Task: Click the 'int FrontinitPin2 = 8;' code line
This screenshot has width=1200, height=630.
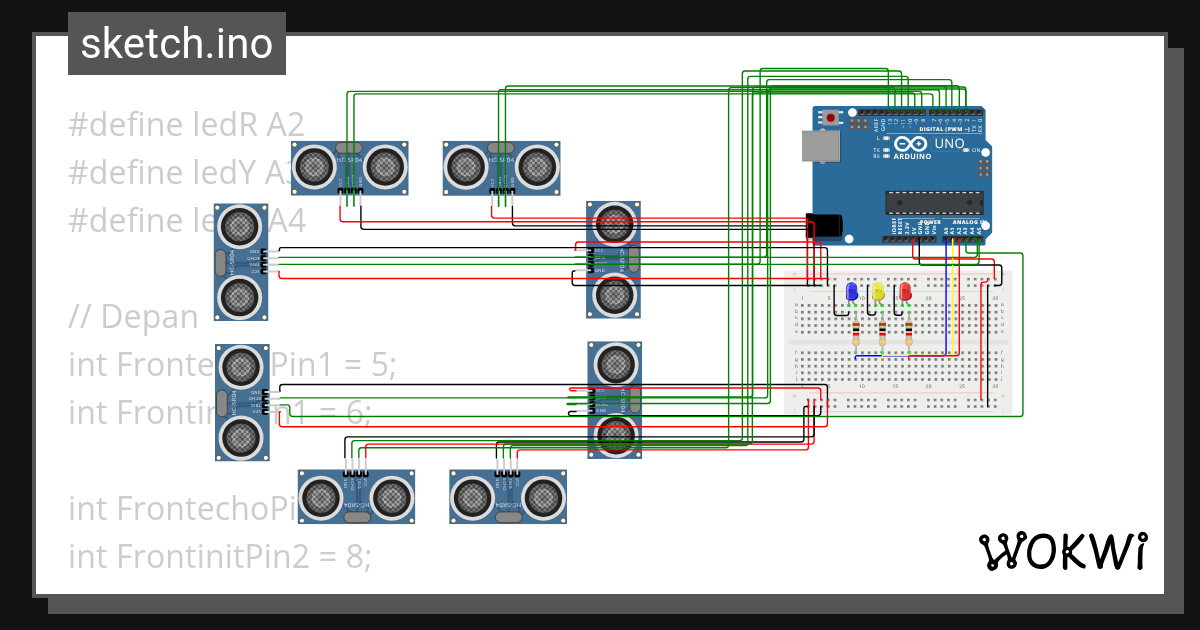Action: (220, 555)
